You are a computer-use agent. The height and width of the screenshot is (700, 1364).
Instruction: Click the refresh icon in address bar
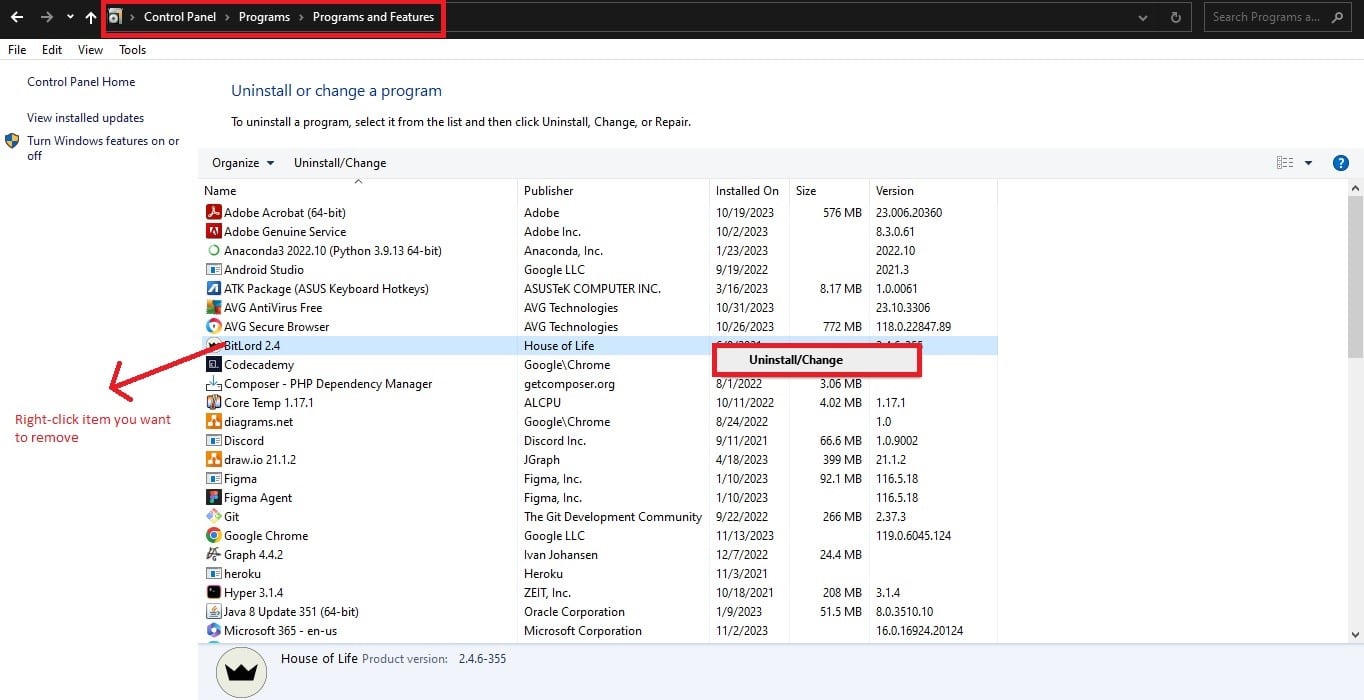coord(1176,17)
